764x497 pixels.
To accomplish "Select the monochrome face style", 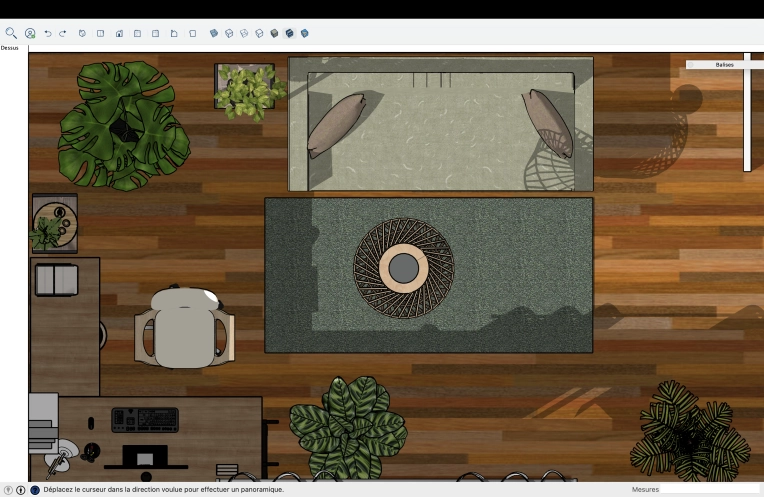I will tap(305, 33).
